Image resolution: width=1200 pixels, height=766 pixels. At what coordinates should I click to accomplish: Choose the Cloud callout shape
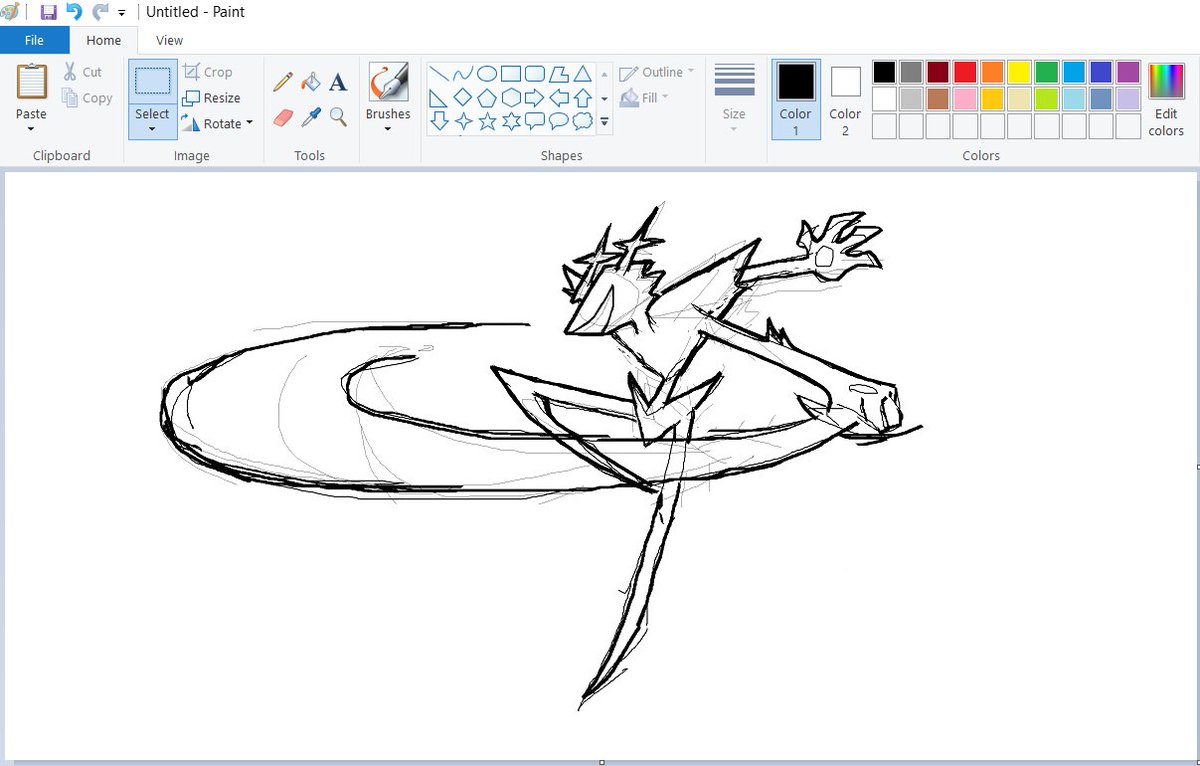click(582, 121)
